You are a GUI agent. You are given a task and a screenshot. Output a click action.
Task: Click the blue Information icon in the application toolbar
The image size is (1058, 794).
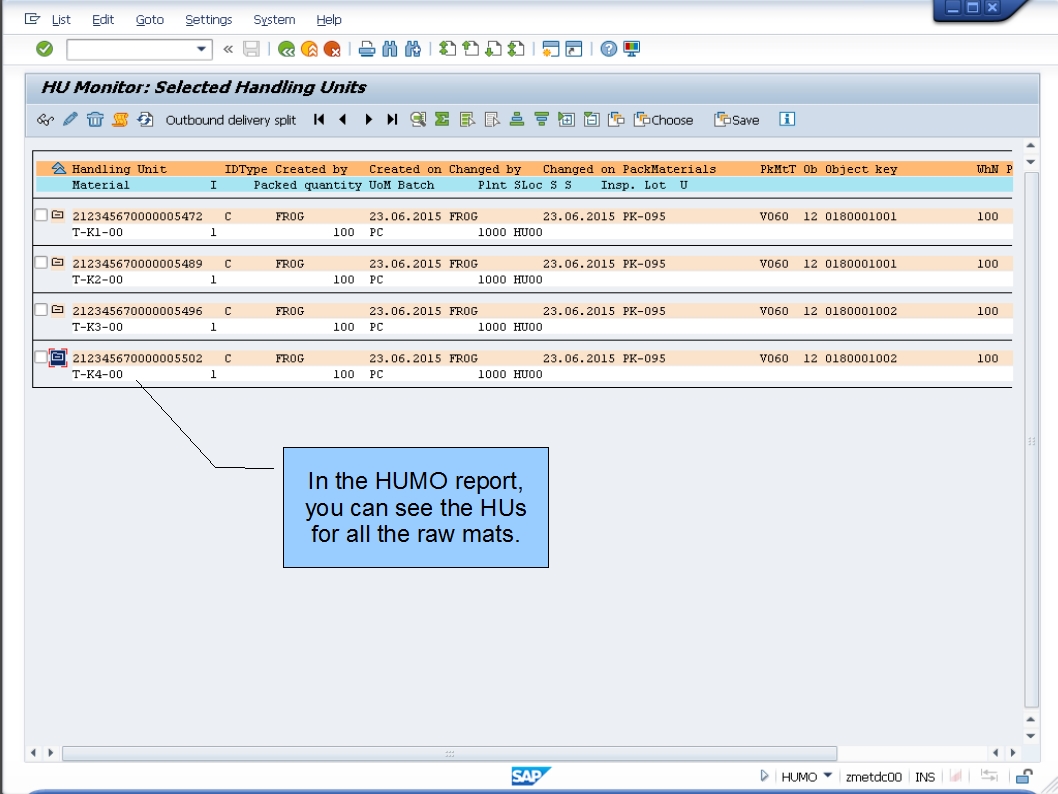787,119
